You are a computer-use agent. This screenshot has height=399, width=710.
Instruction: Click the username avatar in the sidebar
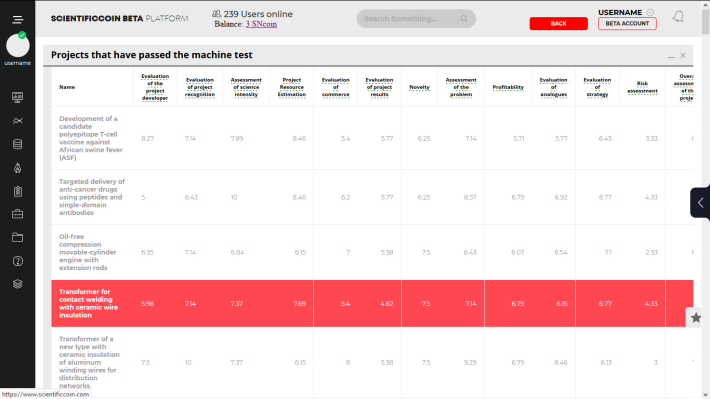(18, 46)
